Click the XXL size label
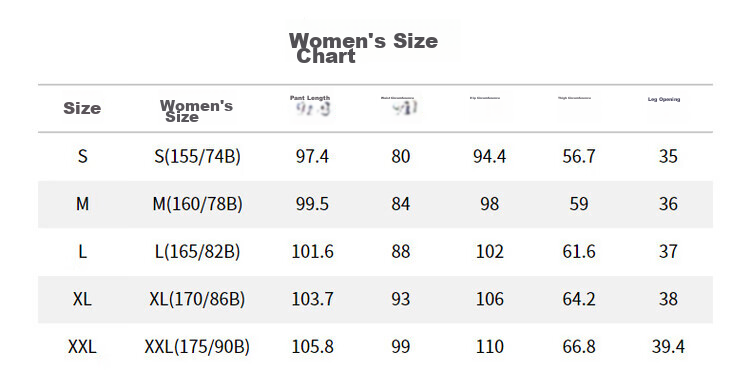Viewport: 750px width, 370px height. click(x=82, y=347)
